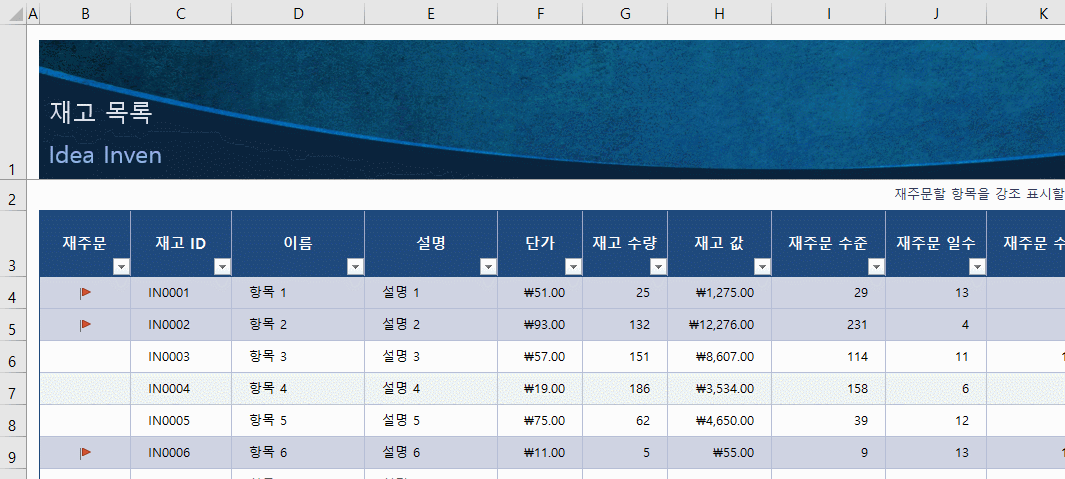This screenshot has width=1065, height=479.
Task: Select stock quantity cell 151
Action: [x=625, y=357]
